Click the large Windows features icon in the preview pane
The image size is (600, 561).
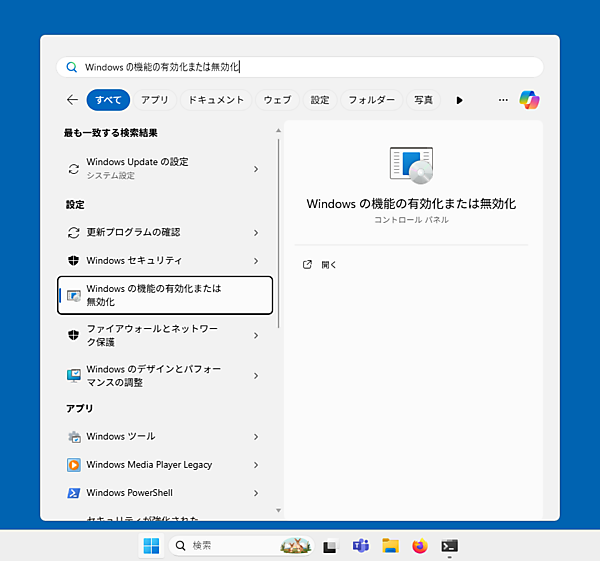(411, 165)
